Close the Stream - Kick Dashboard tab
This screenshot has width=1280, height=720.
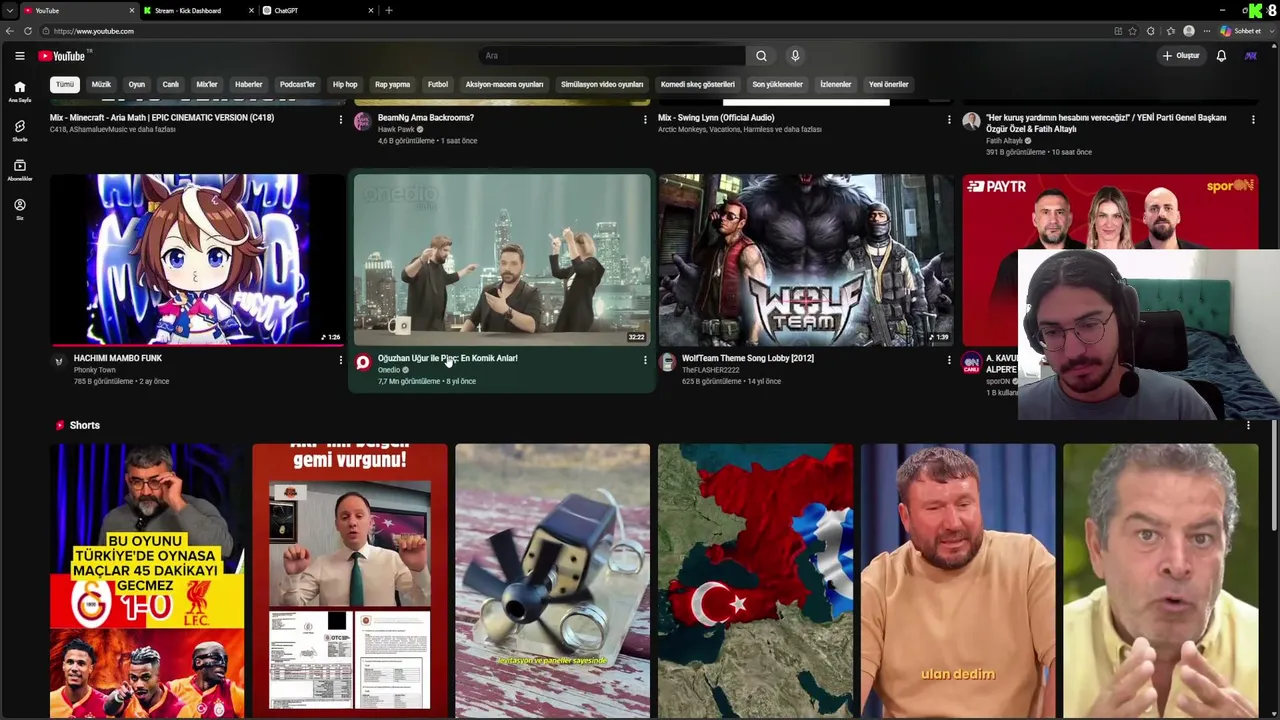tap(252, 10)
